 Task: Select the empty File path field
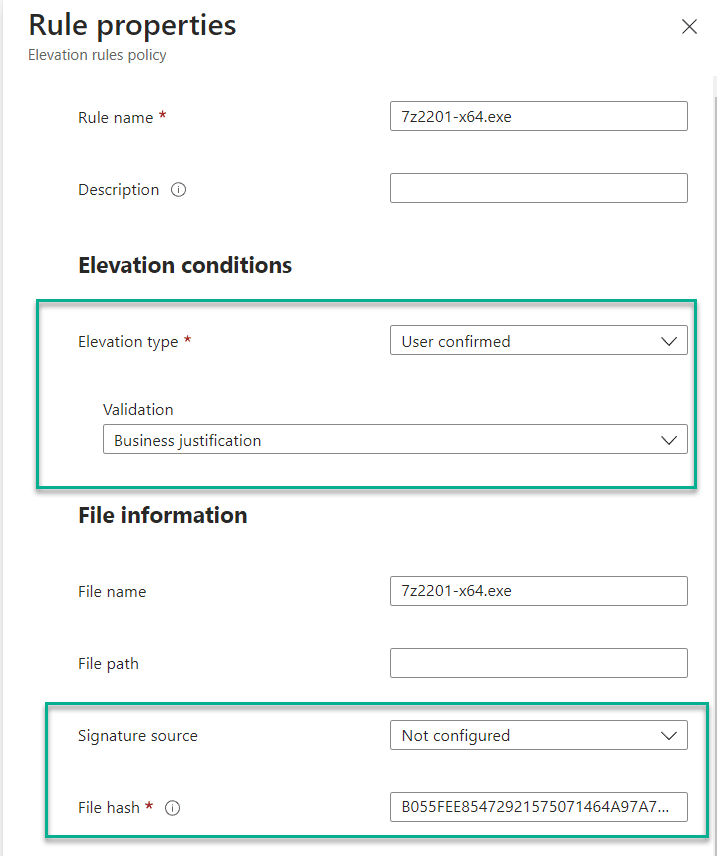[538, 663]
